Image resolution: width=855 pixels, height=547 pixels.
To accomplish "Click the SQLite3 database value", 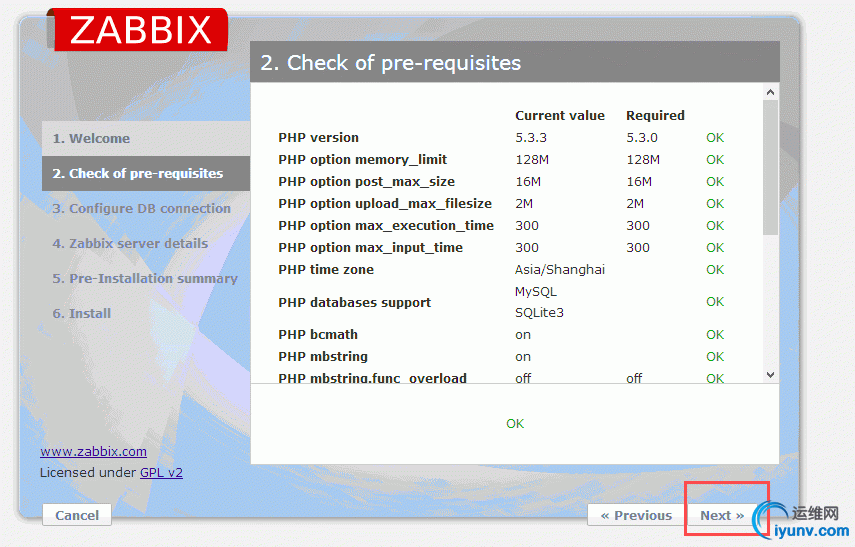I will (x=539, y=313).
